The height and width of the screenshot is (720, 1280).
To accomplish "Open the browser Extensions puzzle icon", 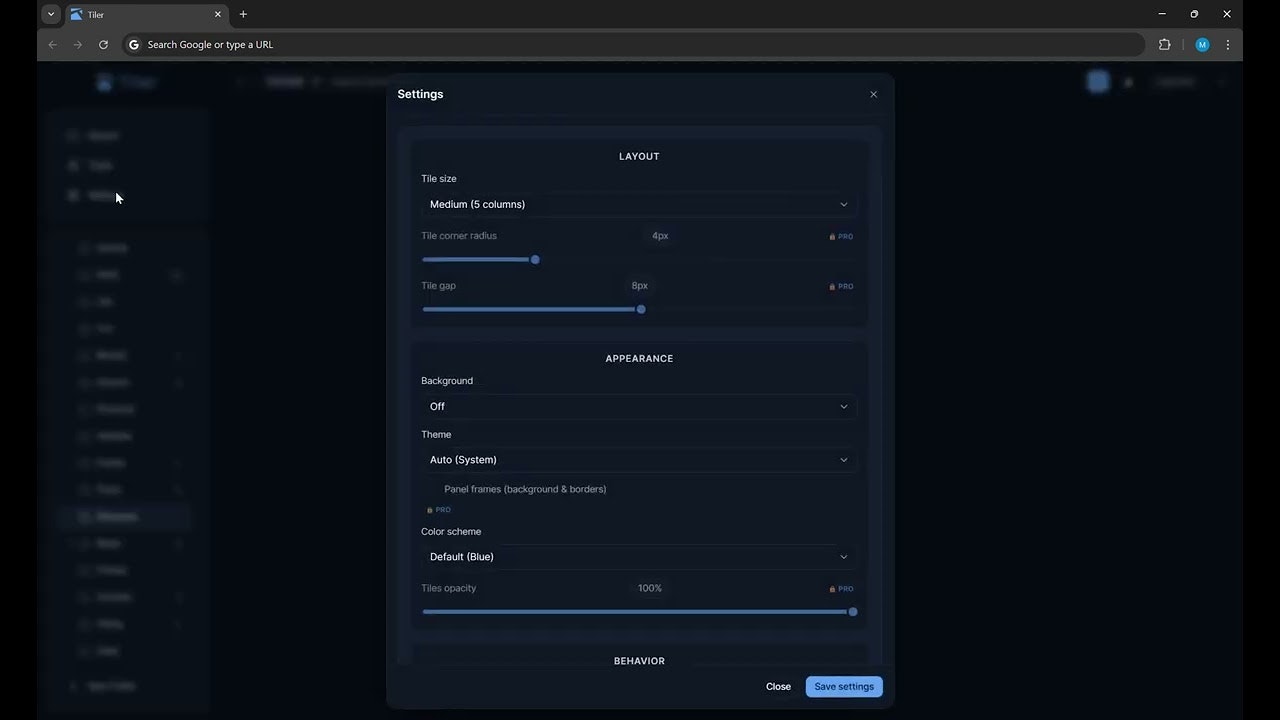I will pyautogui.click(x=1164, y=44).
